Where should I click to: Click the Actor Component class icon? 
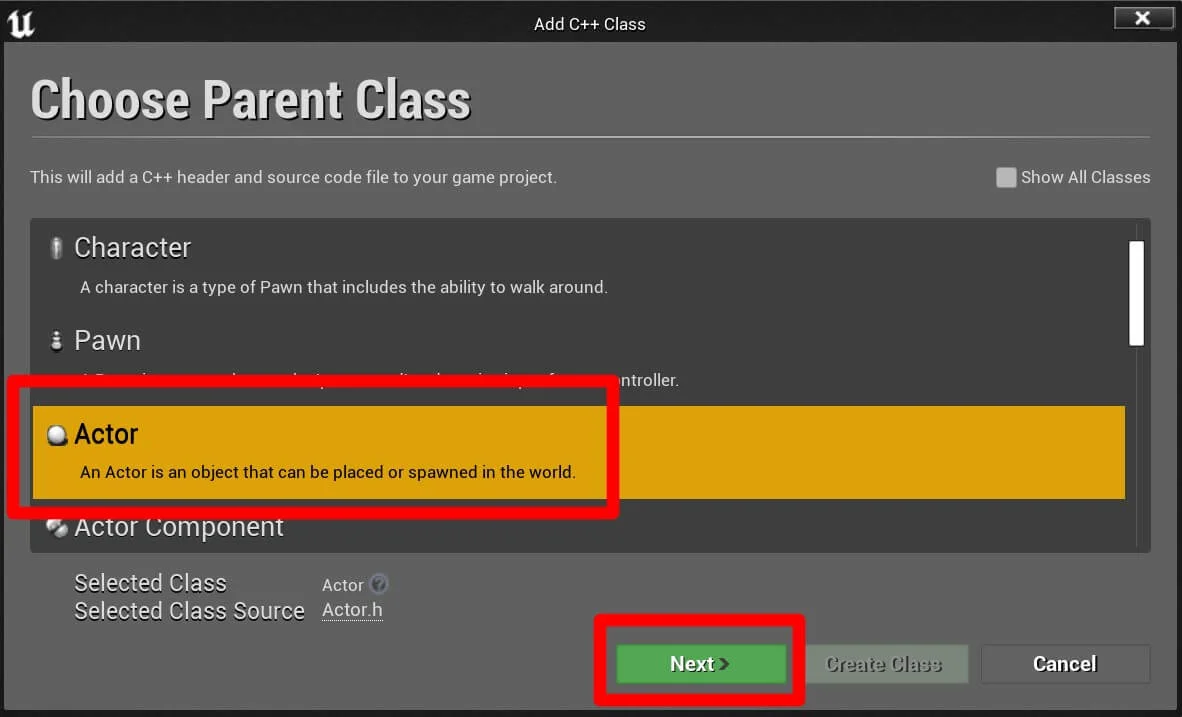57,528
